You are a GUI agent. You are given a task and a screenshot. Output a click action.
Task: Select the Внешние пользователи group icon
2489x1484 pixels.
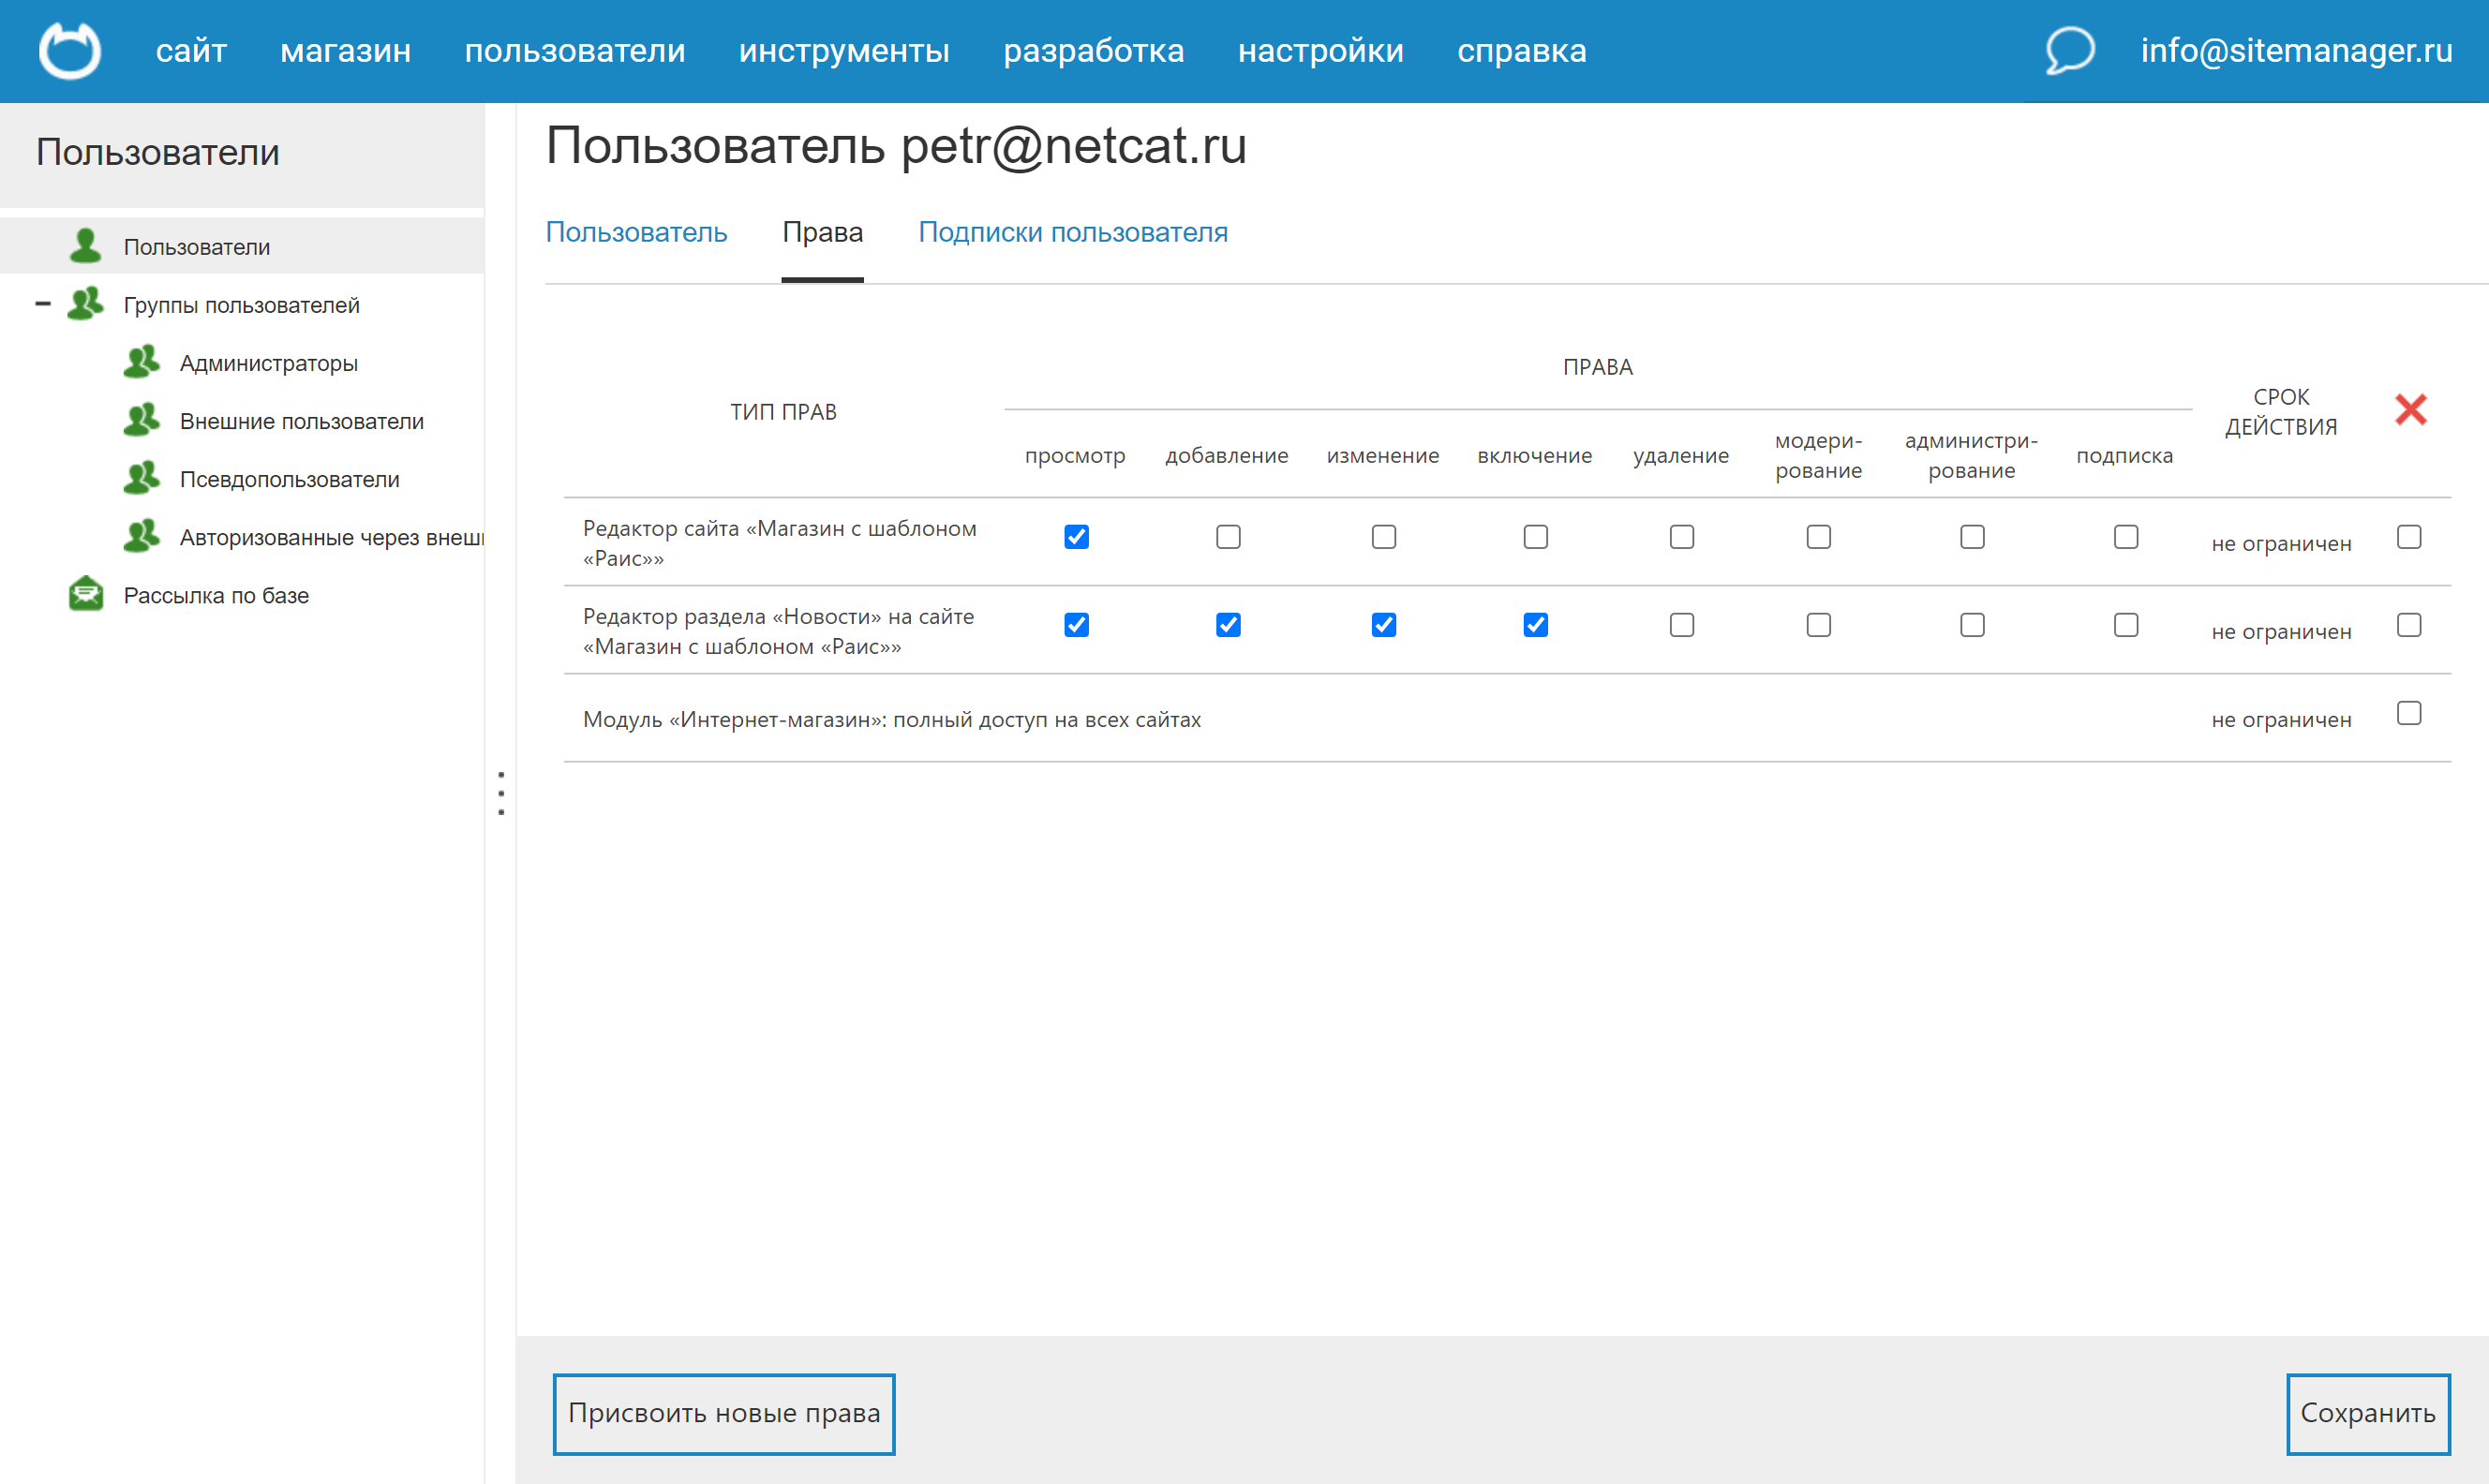point(141,420)
